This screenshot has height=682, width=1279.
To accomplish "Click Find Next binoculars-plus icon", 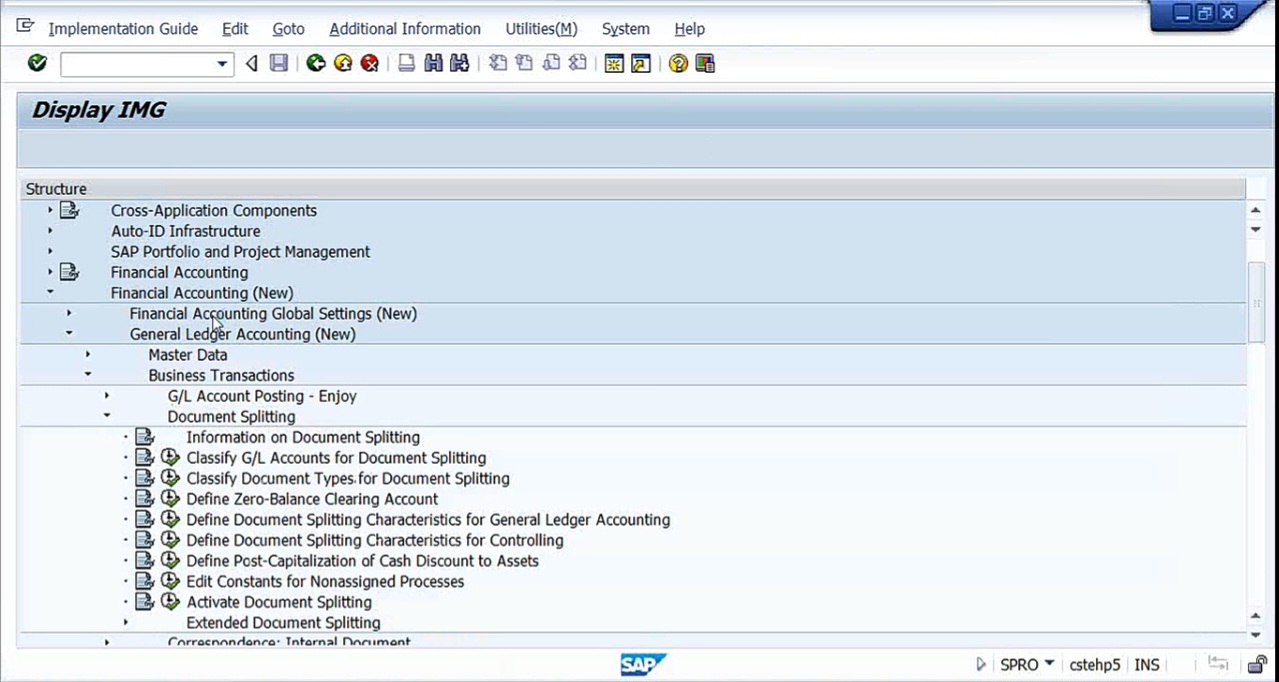I will (460, 63).
